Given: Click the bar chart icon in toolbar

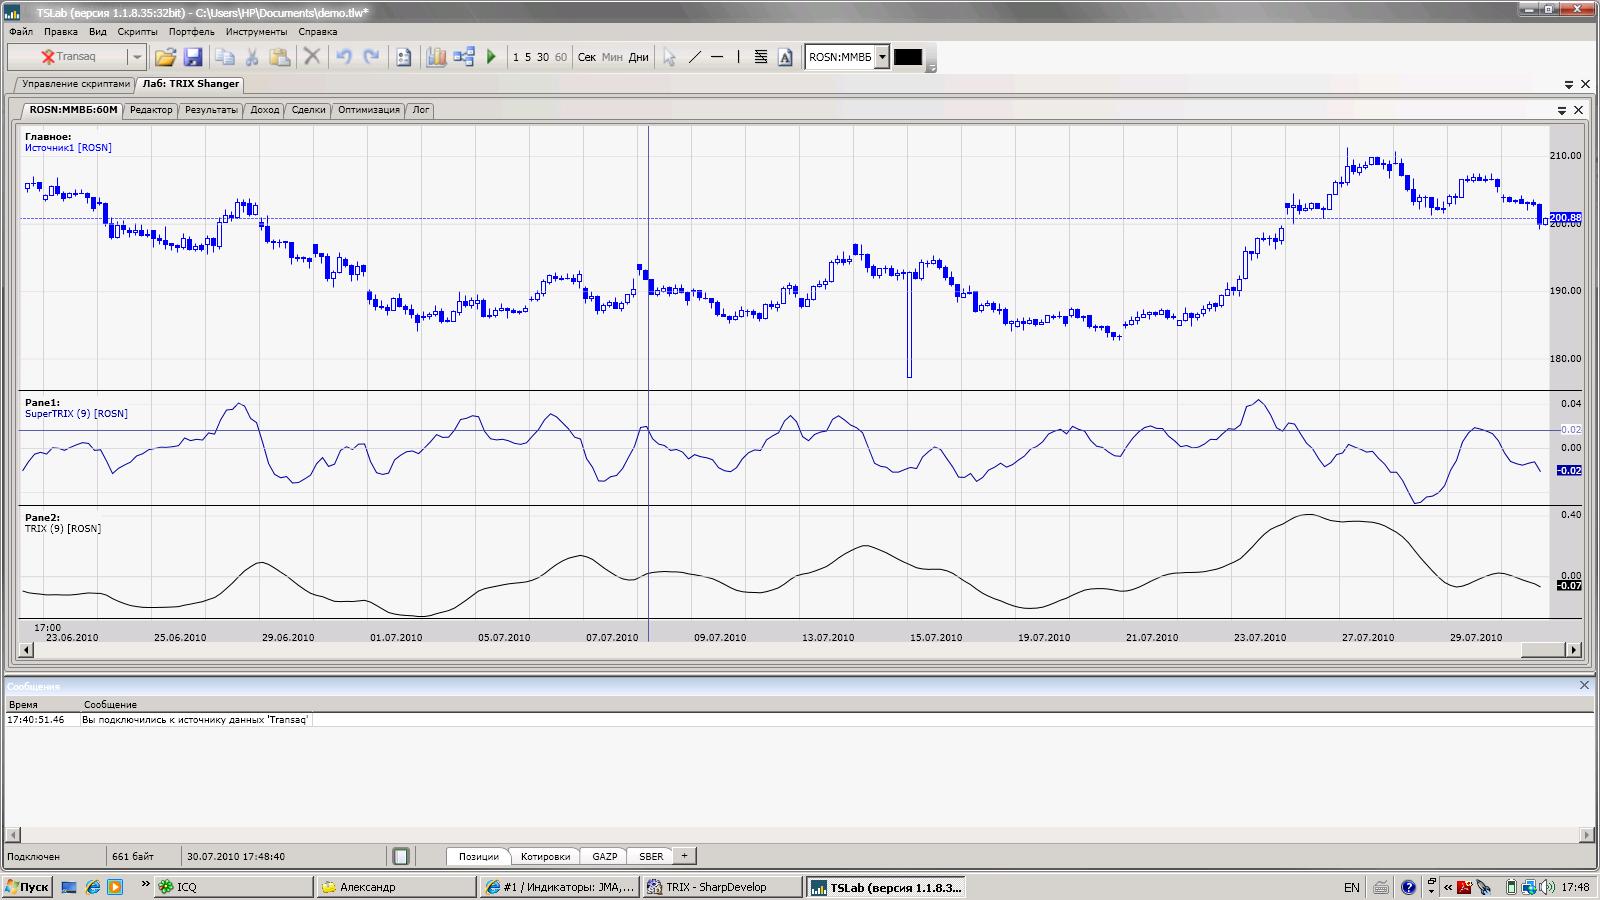Looking at the screenshot, I should 436,57.
